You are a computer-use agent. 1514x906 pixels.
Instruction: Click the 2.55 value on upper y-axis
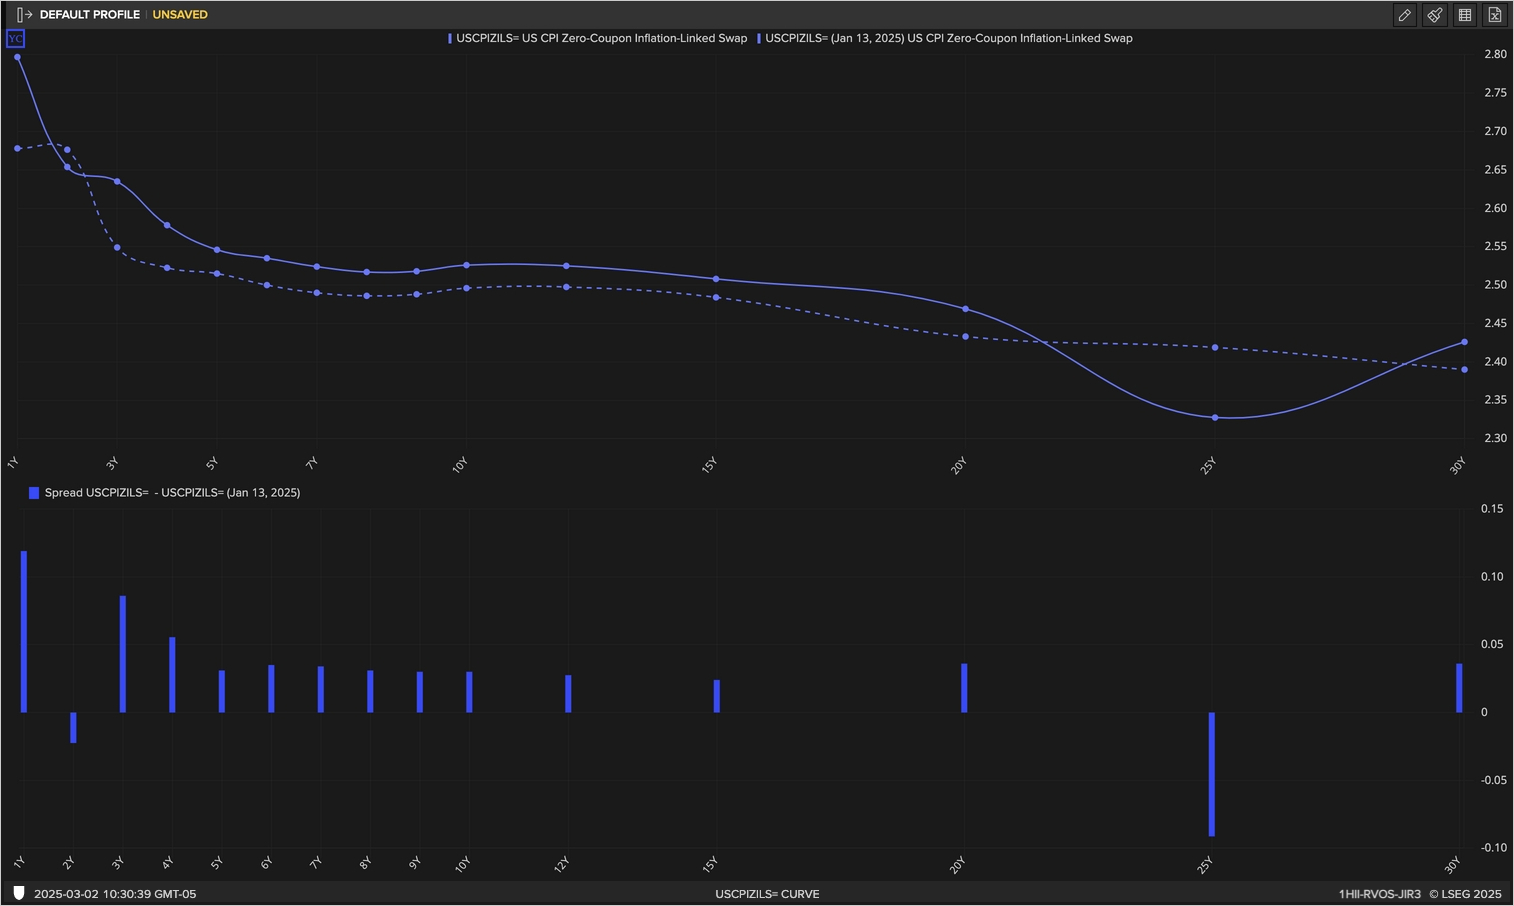(1495, 246)
